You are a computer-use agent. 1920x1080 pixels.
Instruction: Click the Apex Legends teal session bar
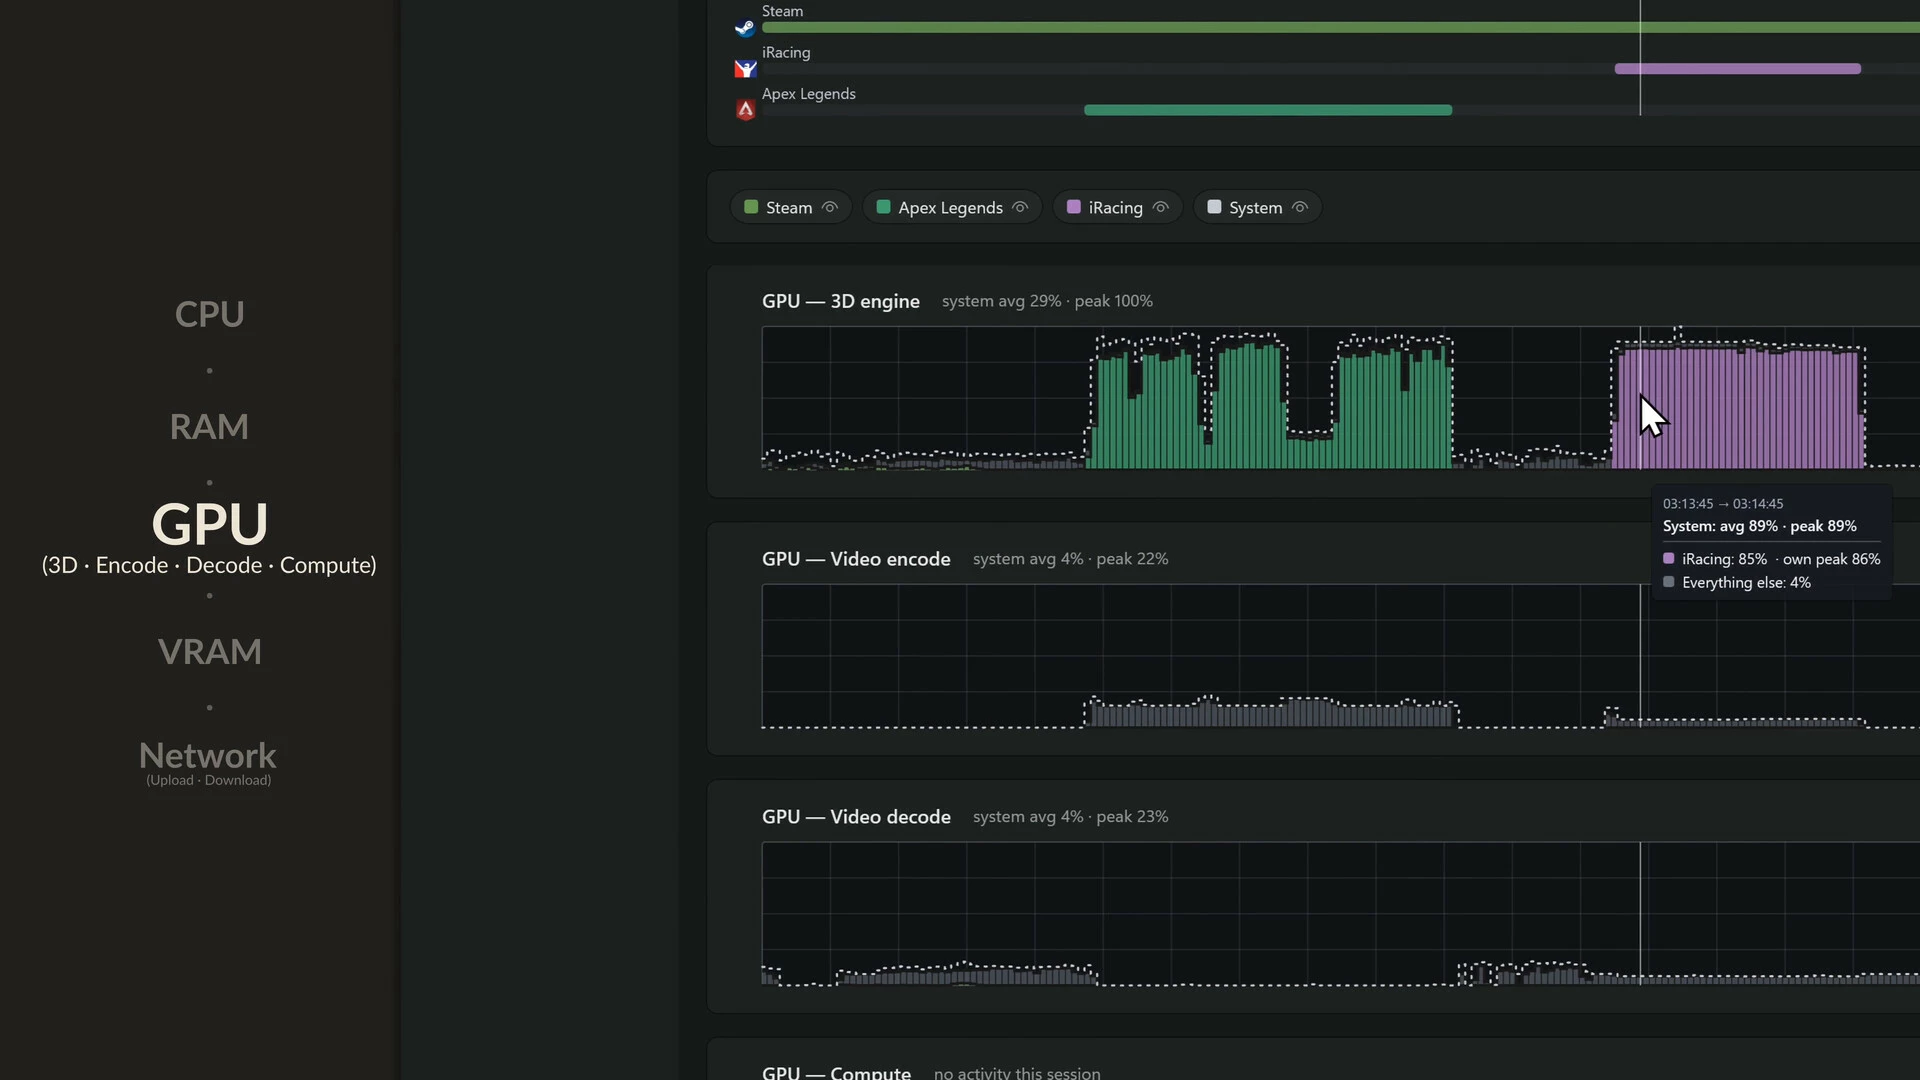(1268, 110)
